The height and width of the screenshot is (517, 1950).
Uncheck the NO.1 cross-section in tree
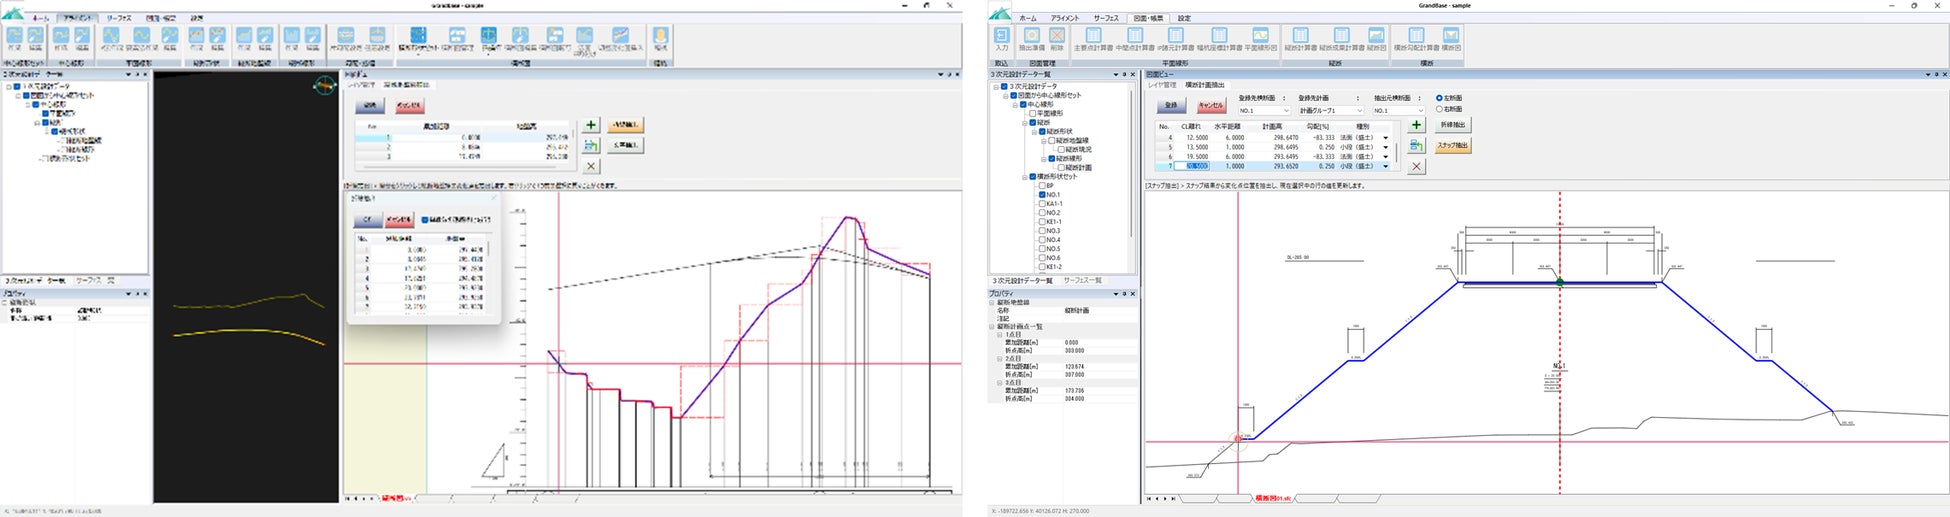1042,195
